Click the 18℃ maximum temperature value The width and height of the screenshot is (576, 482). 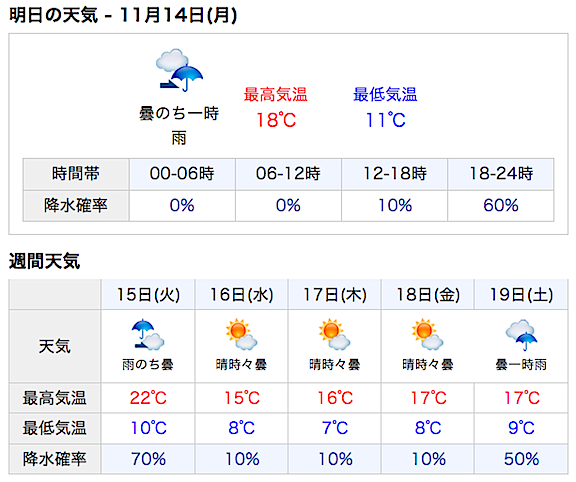tap(276, 120)
